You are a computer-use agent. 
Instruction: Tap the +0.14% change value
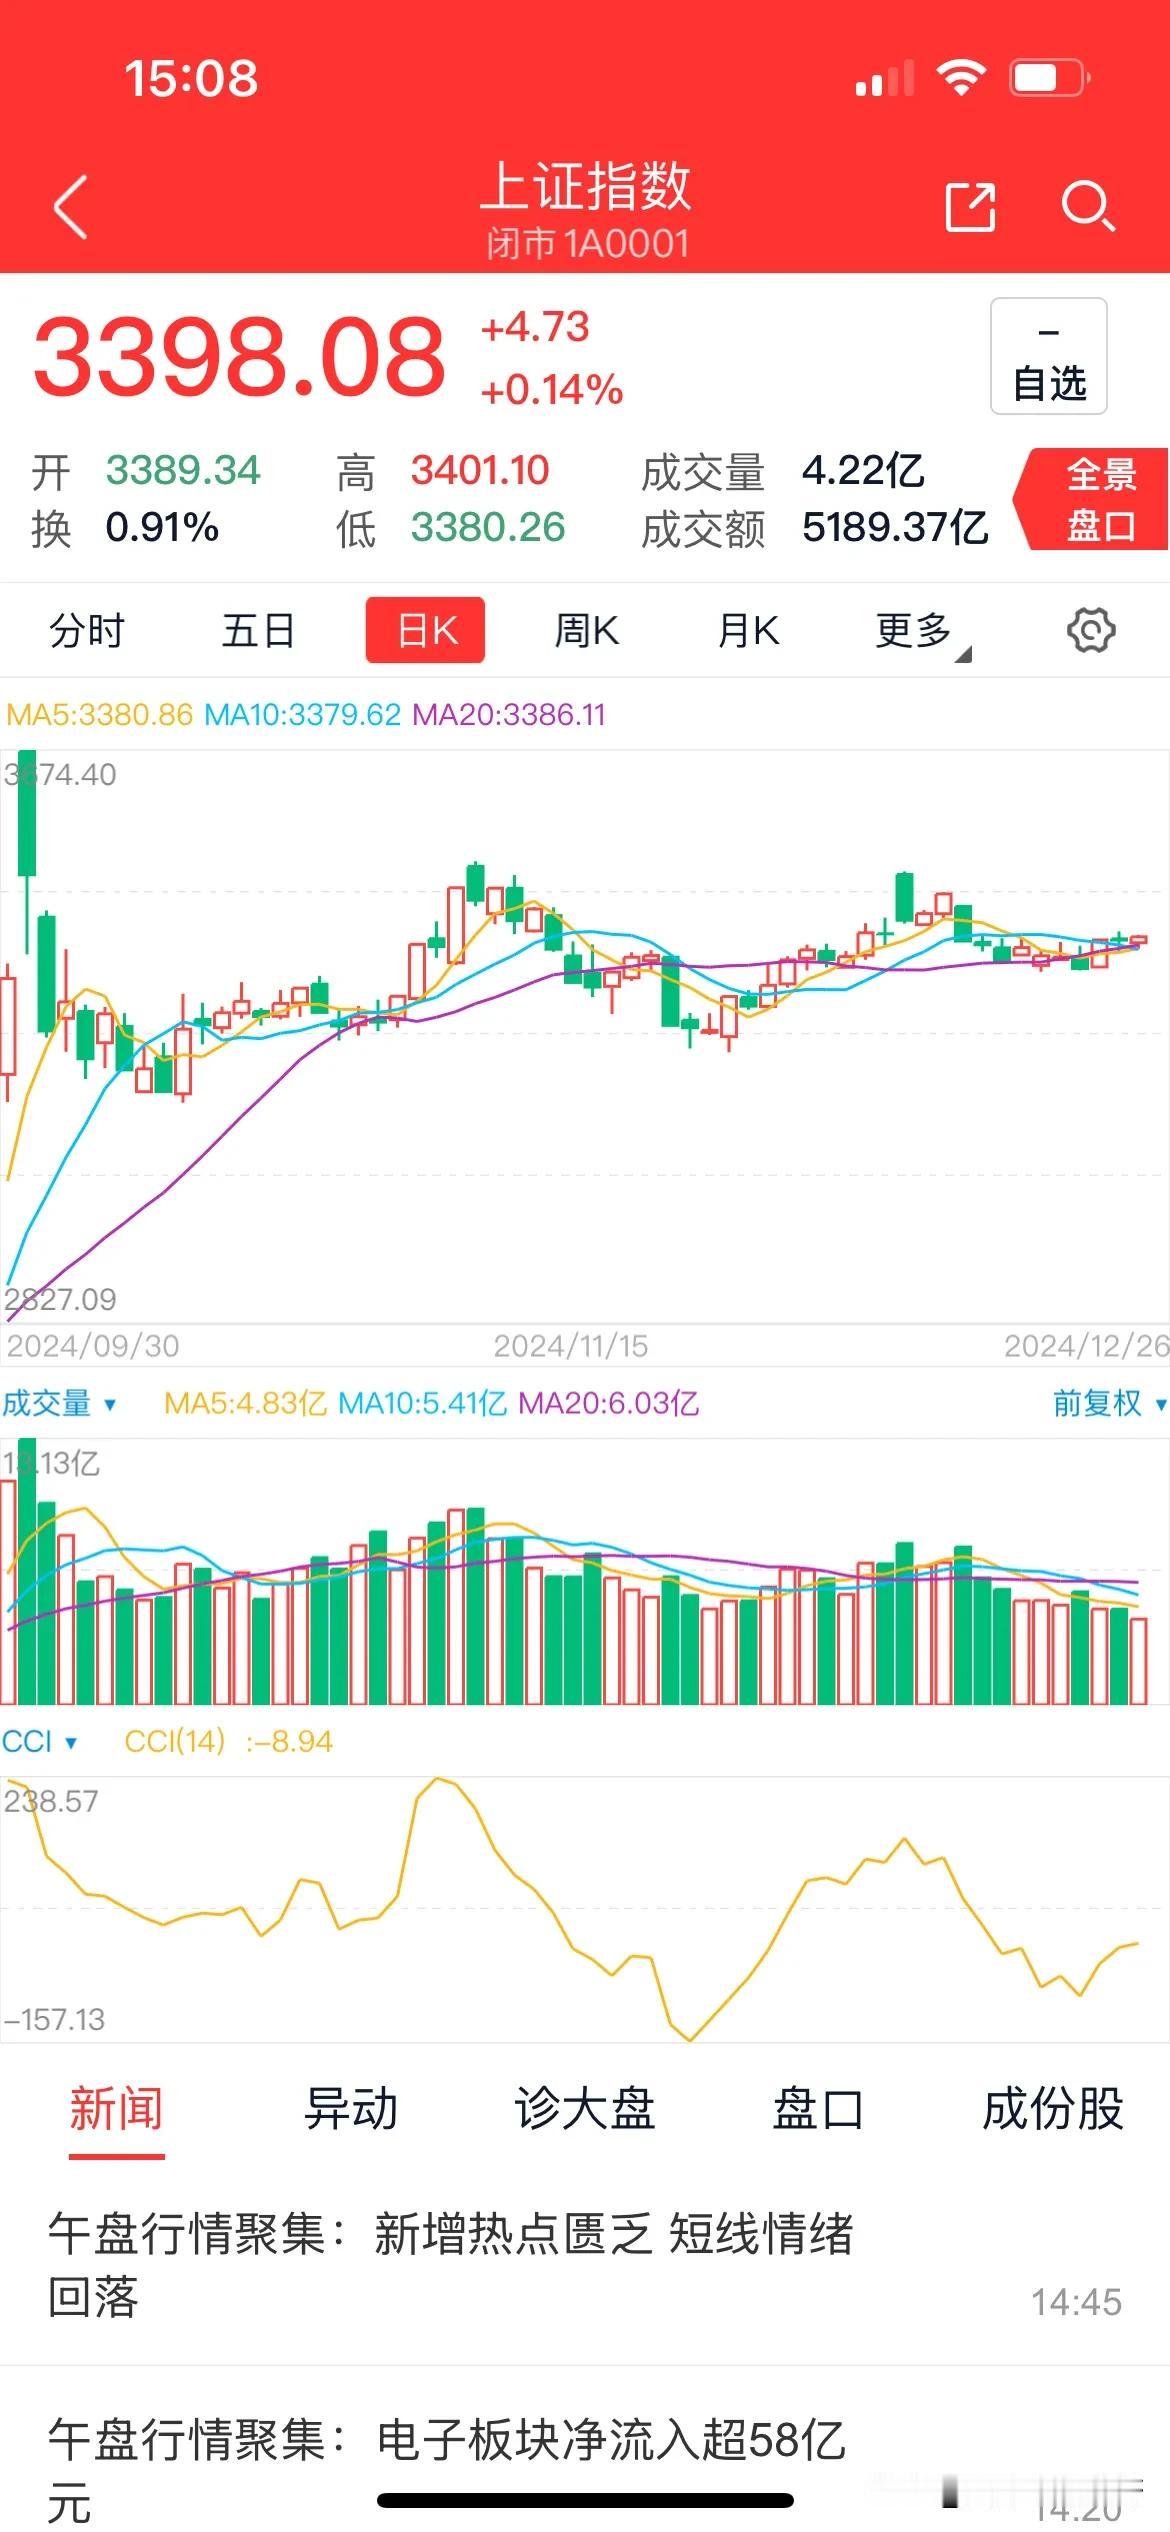click(552, 390)
